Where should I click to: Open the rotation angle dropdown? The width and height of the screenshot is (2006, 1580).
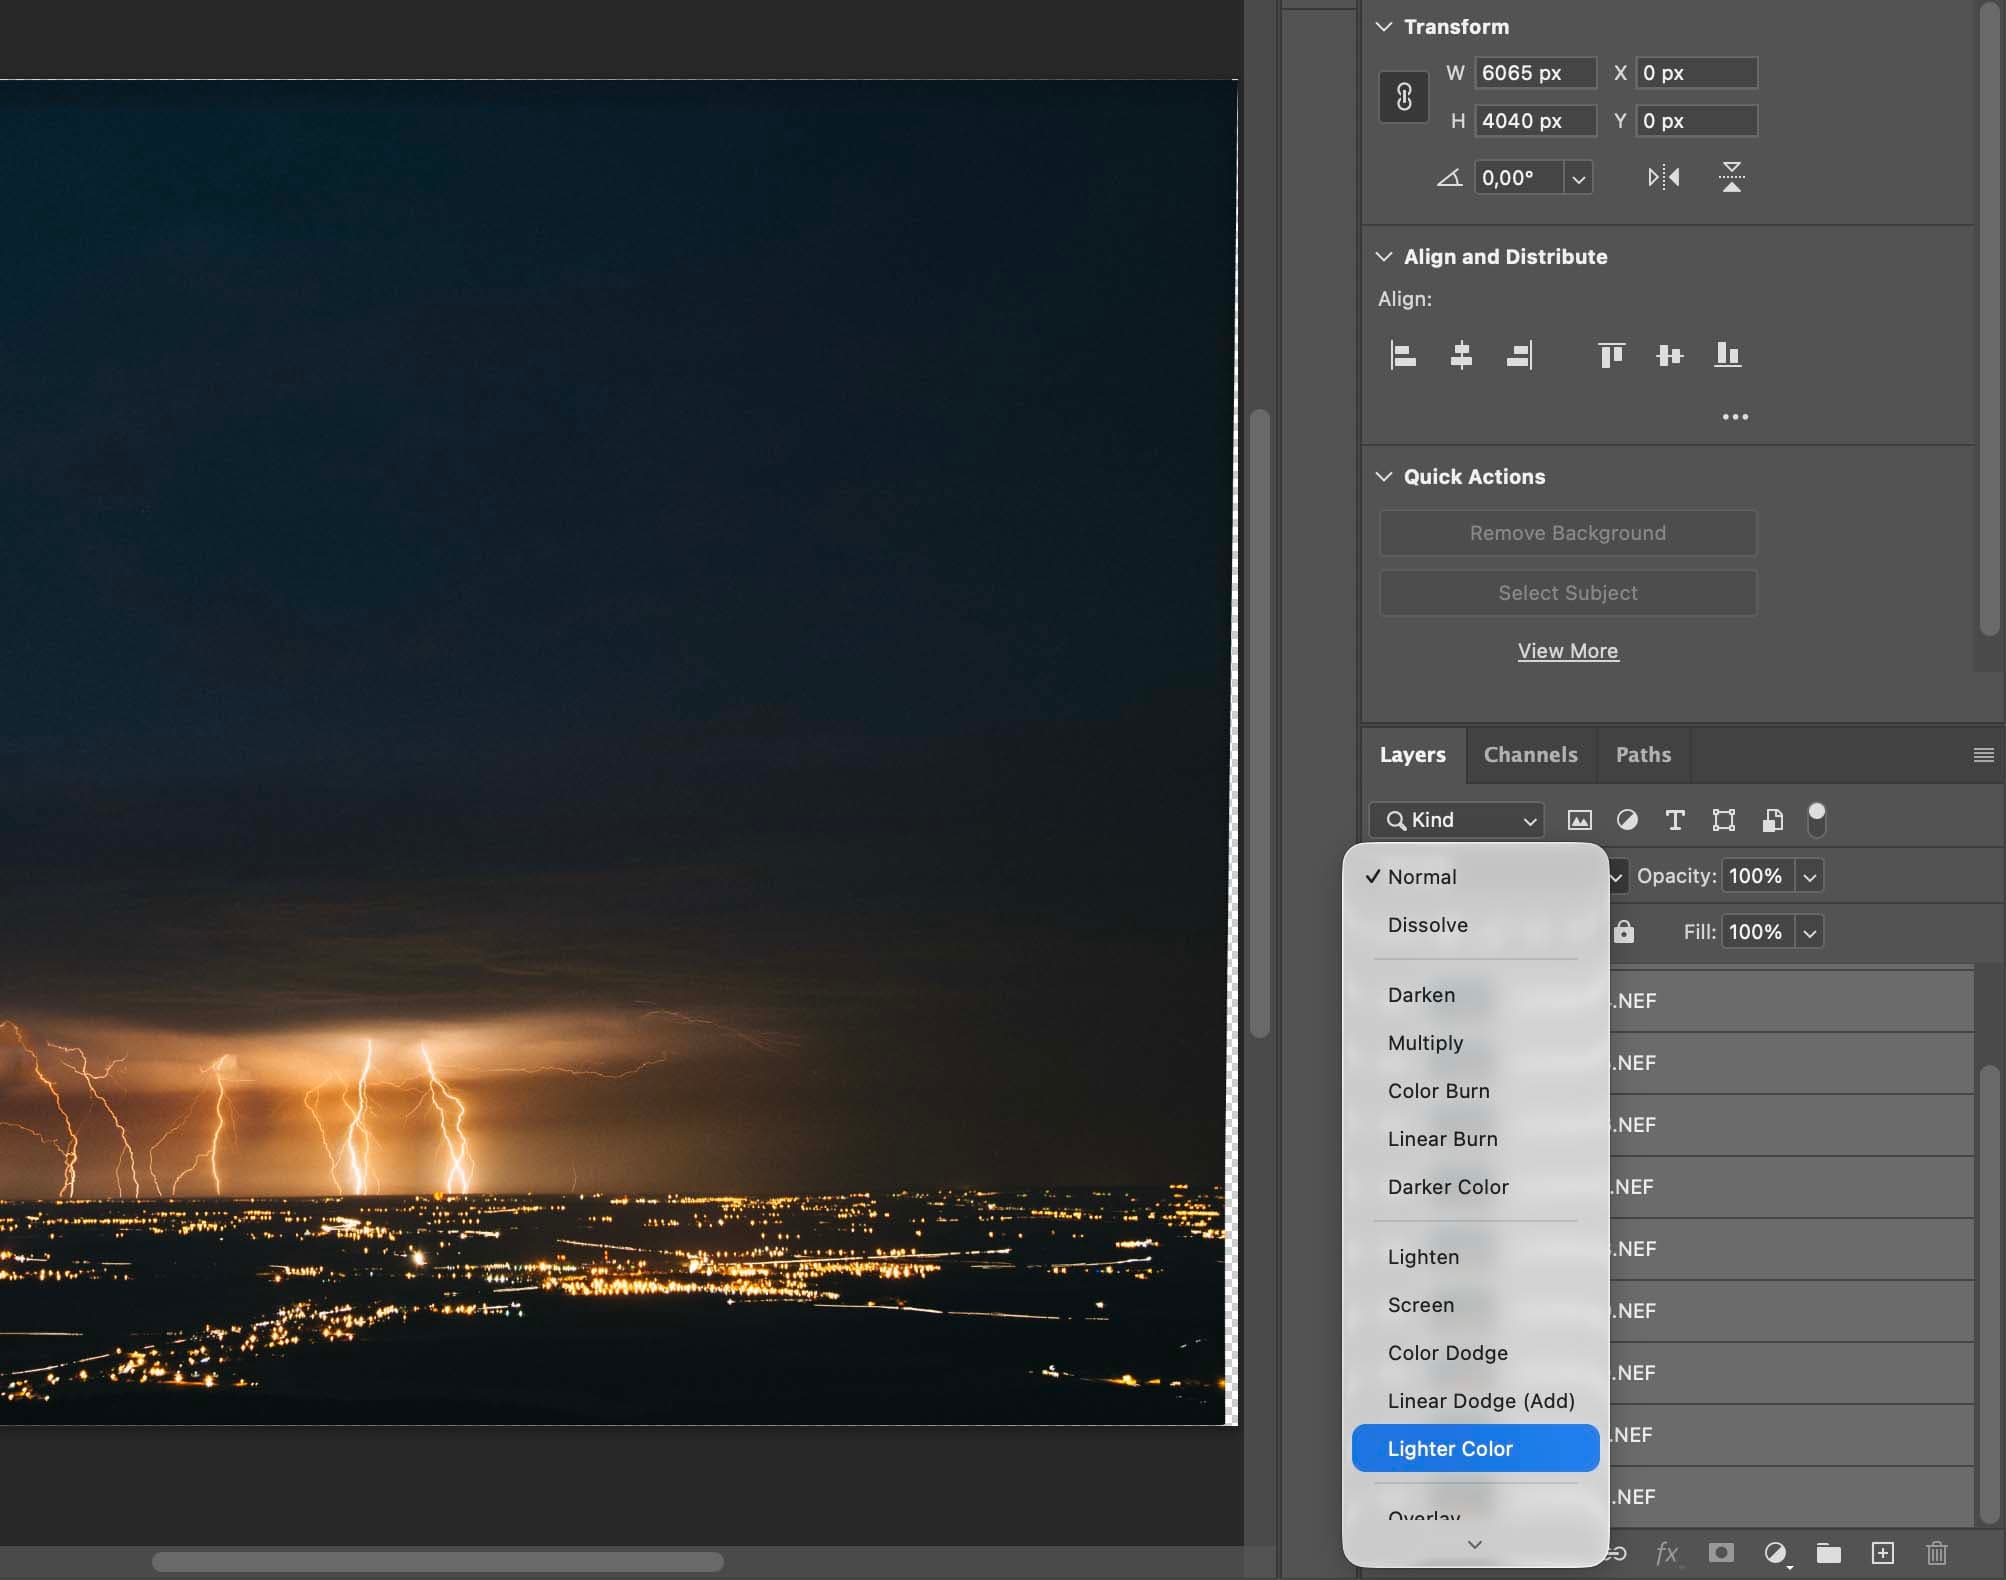[x=1578, y=177]
